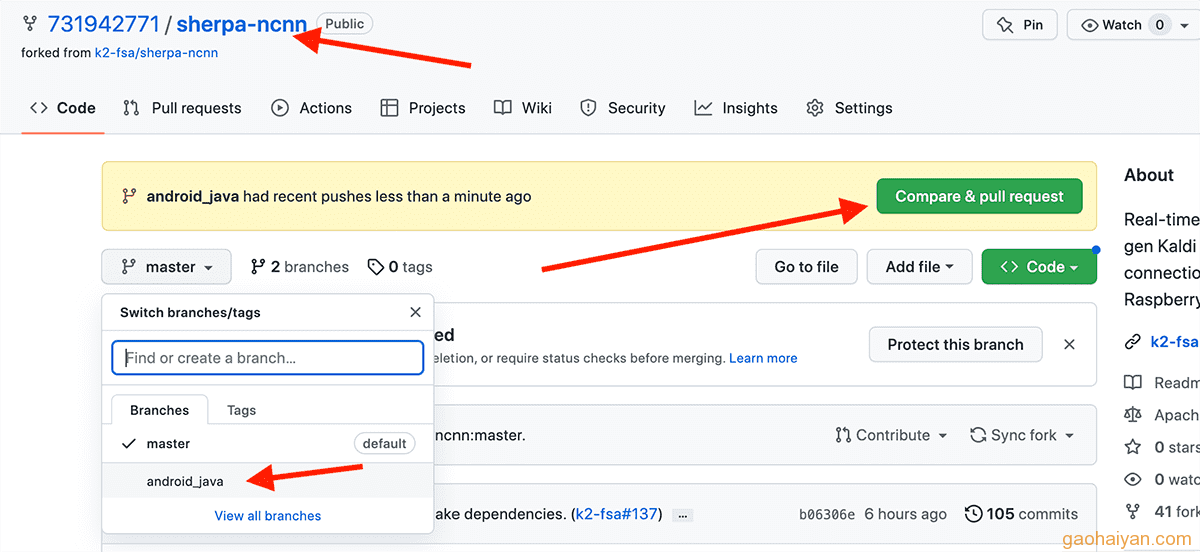Dismiss the branch protection notice

click(x=1069, y=344)
